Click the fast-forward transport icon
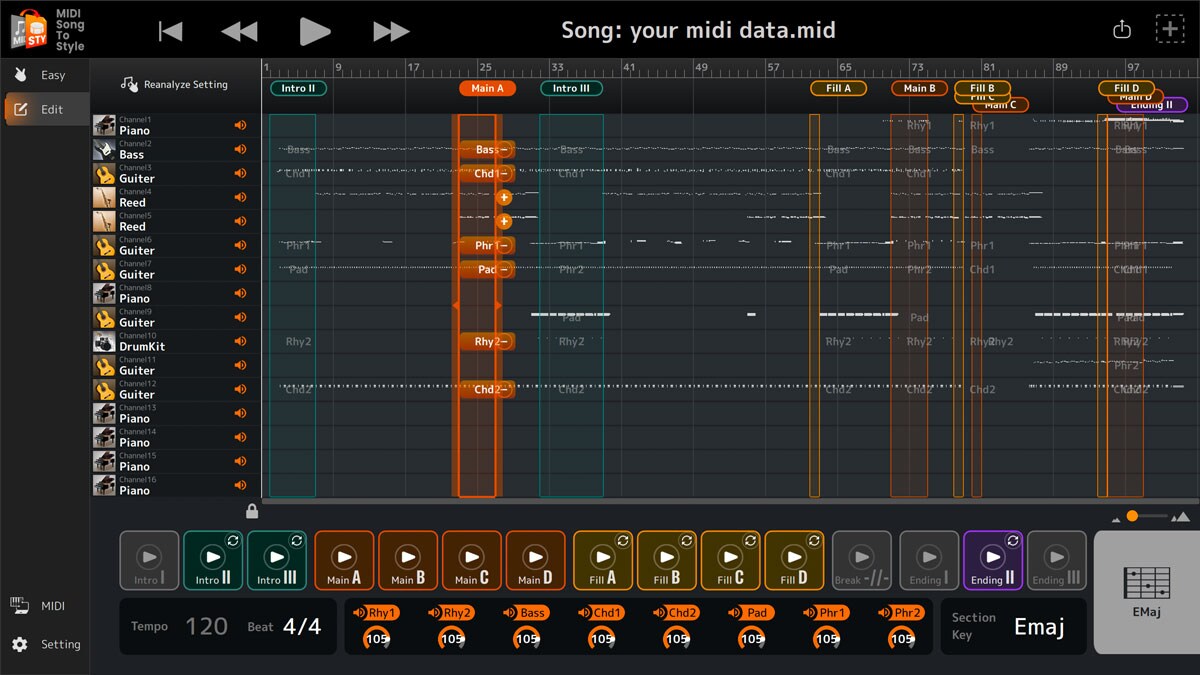This screenshot has height=675, width=1200. (x=391, y=30)
